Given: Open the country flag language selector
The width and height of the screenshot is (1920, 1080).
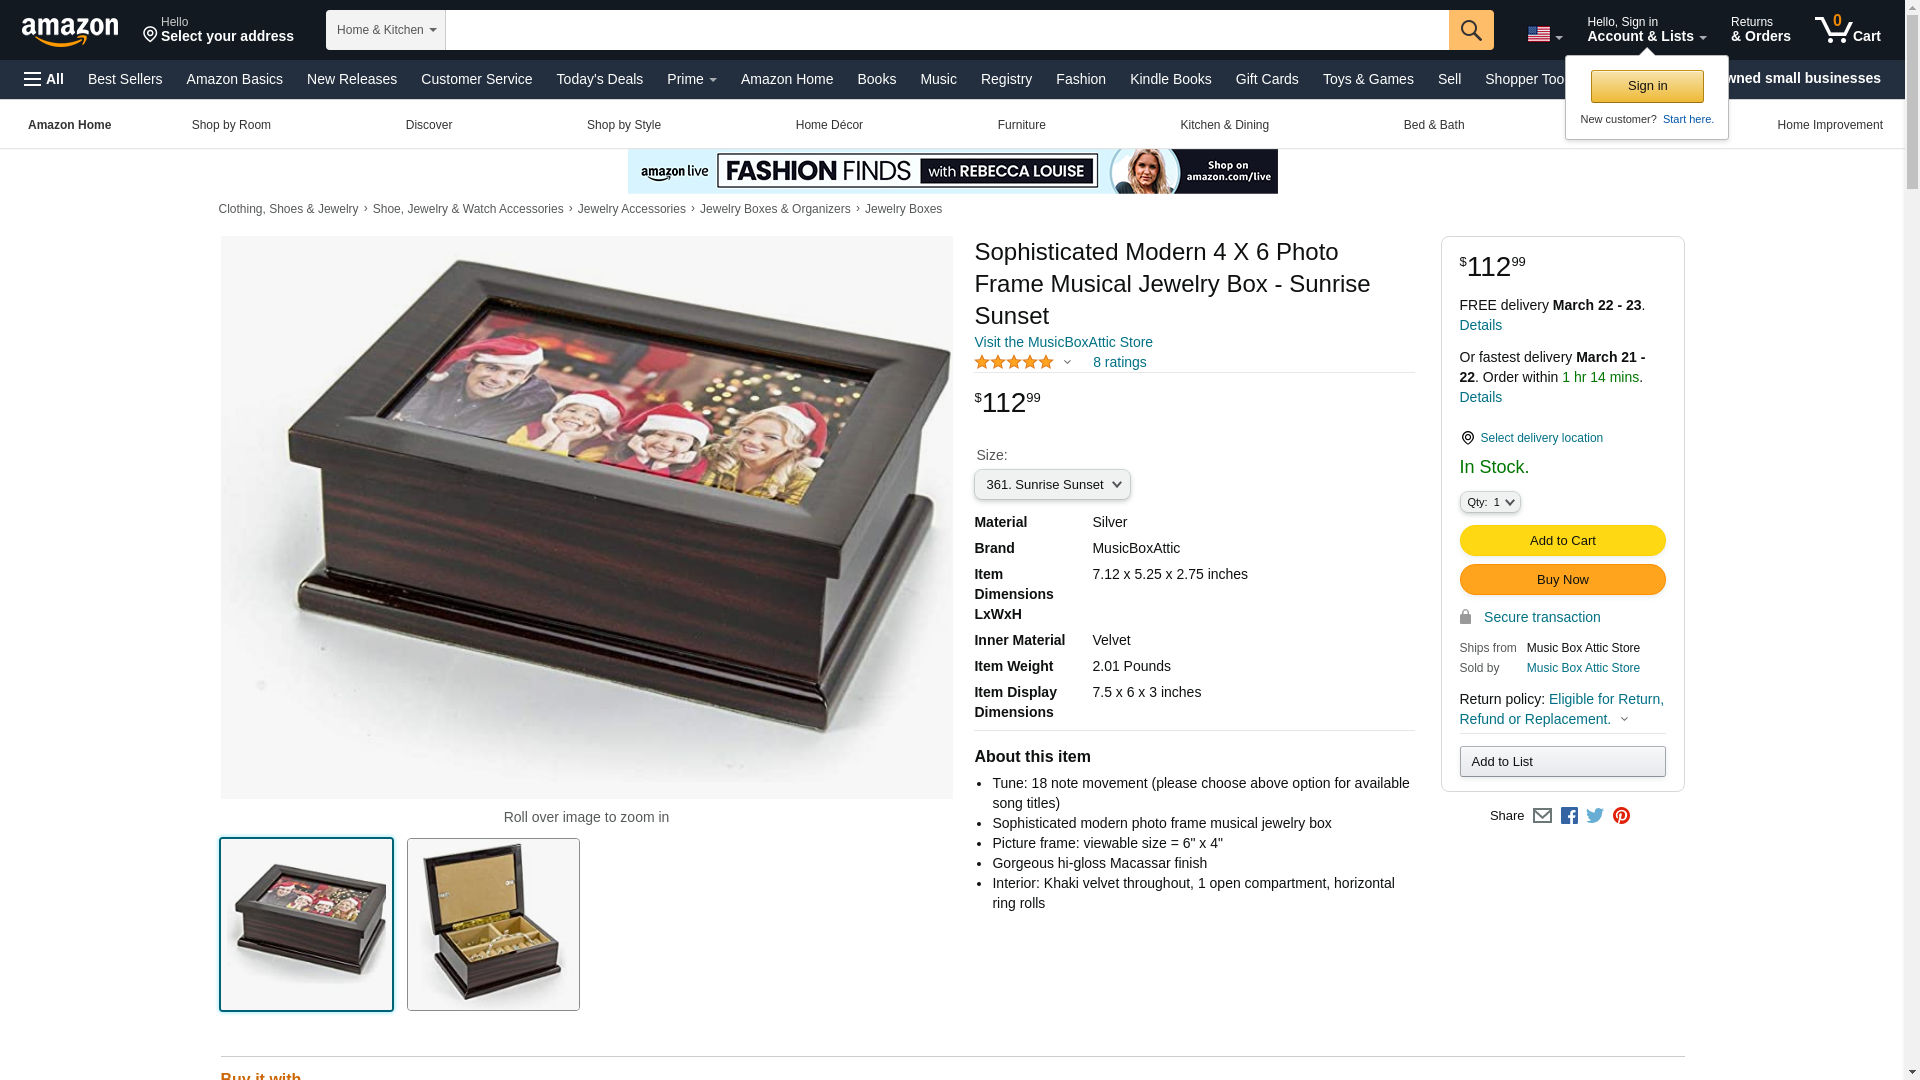Looking at the screenshot, I should point(1545,35).
